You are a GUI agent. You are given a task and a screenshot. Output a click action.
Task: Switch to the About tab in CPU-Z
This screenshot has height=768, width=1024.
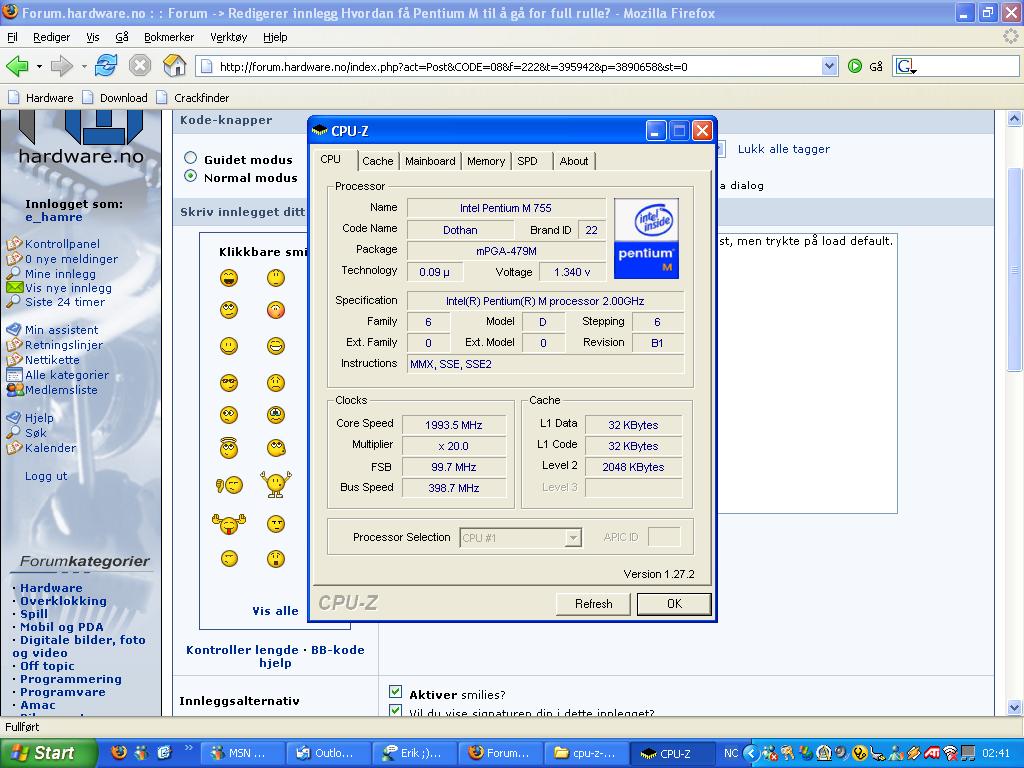point(573,161)
